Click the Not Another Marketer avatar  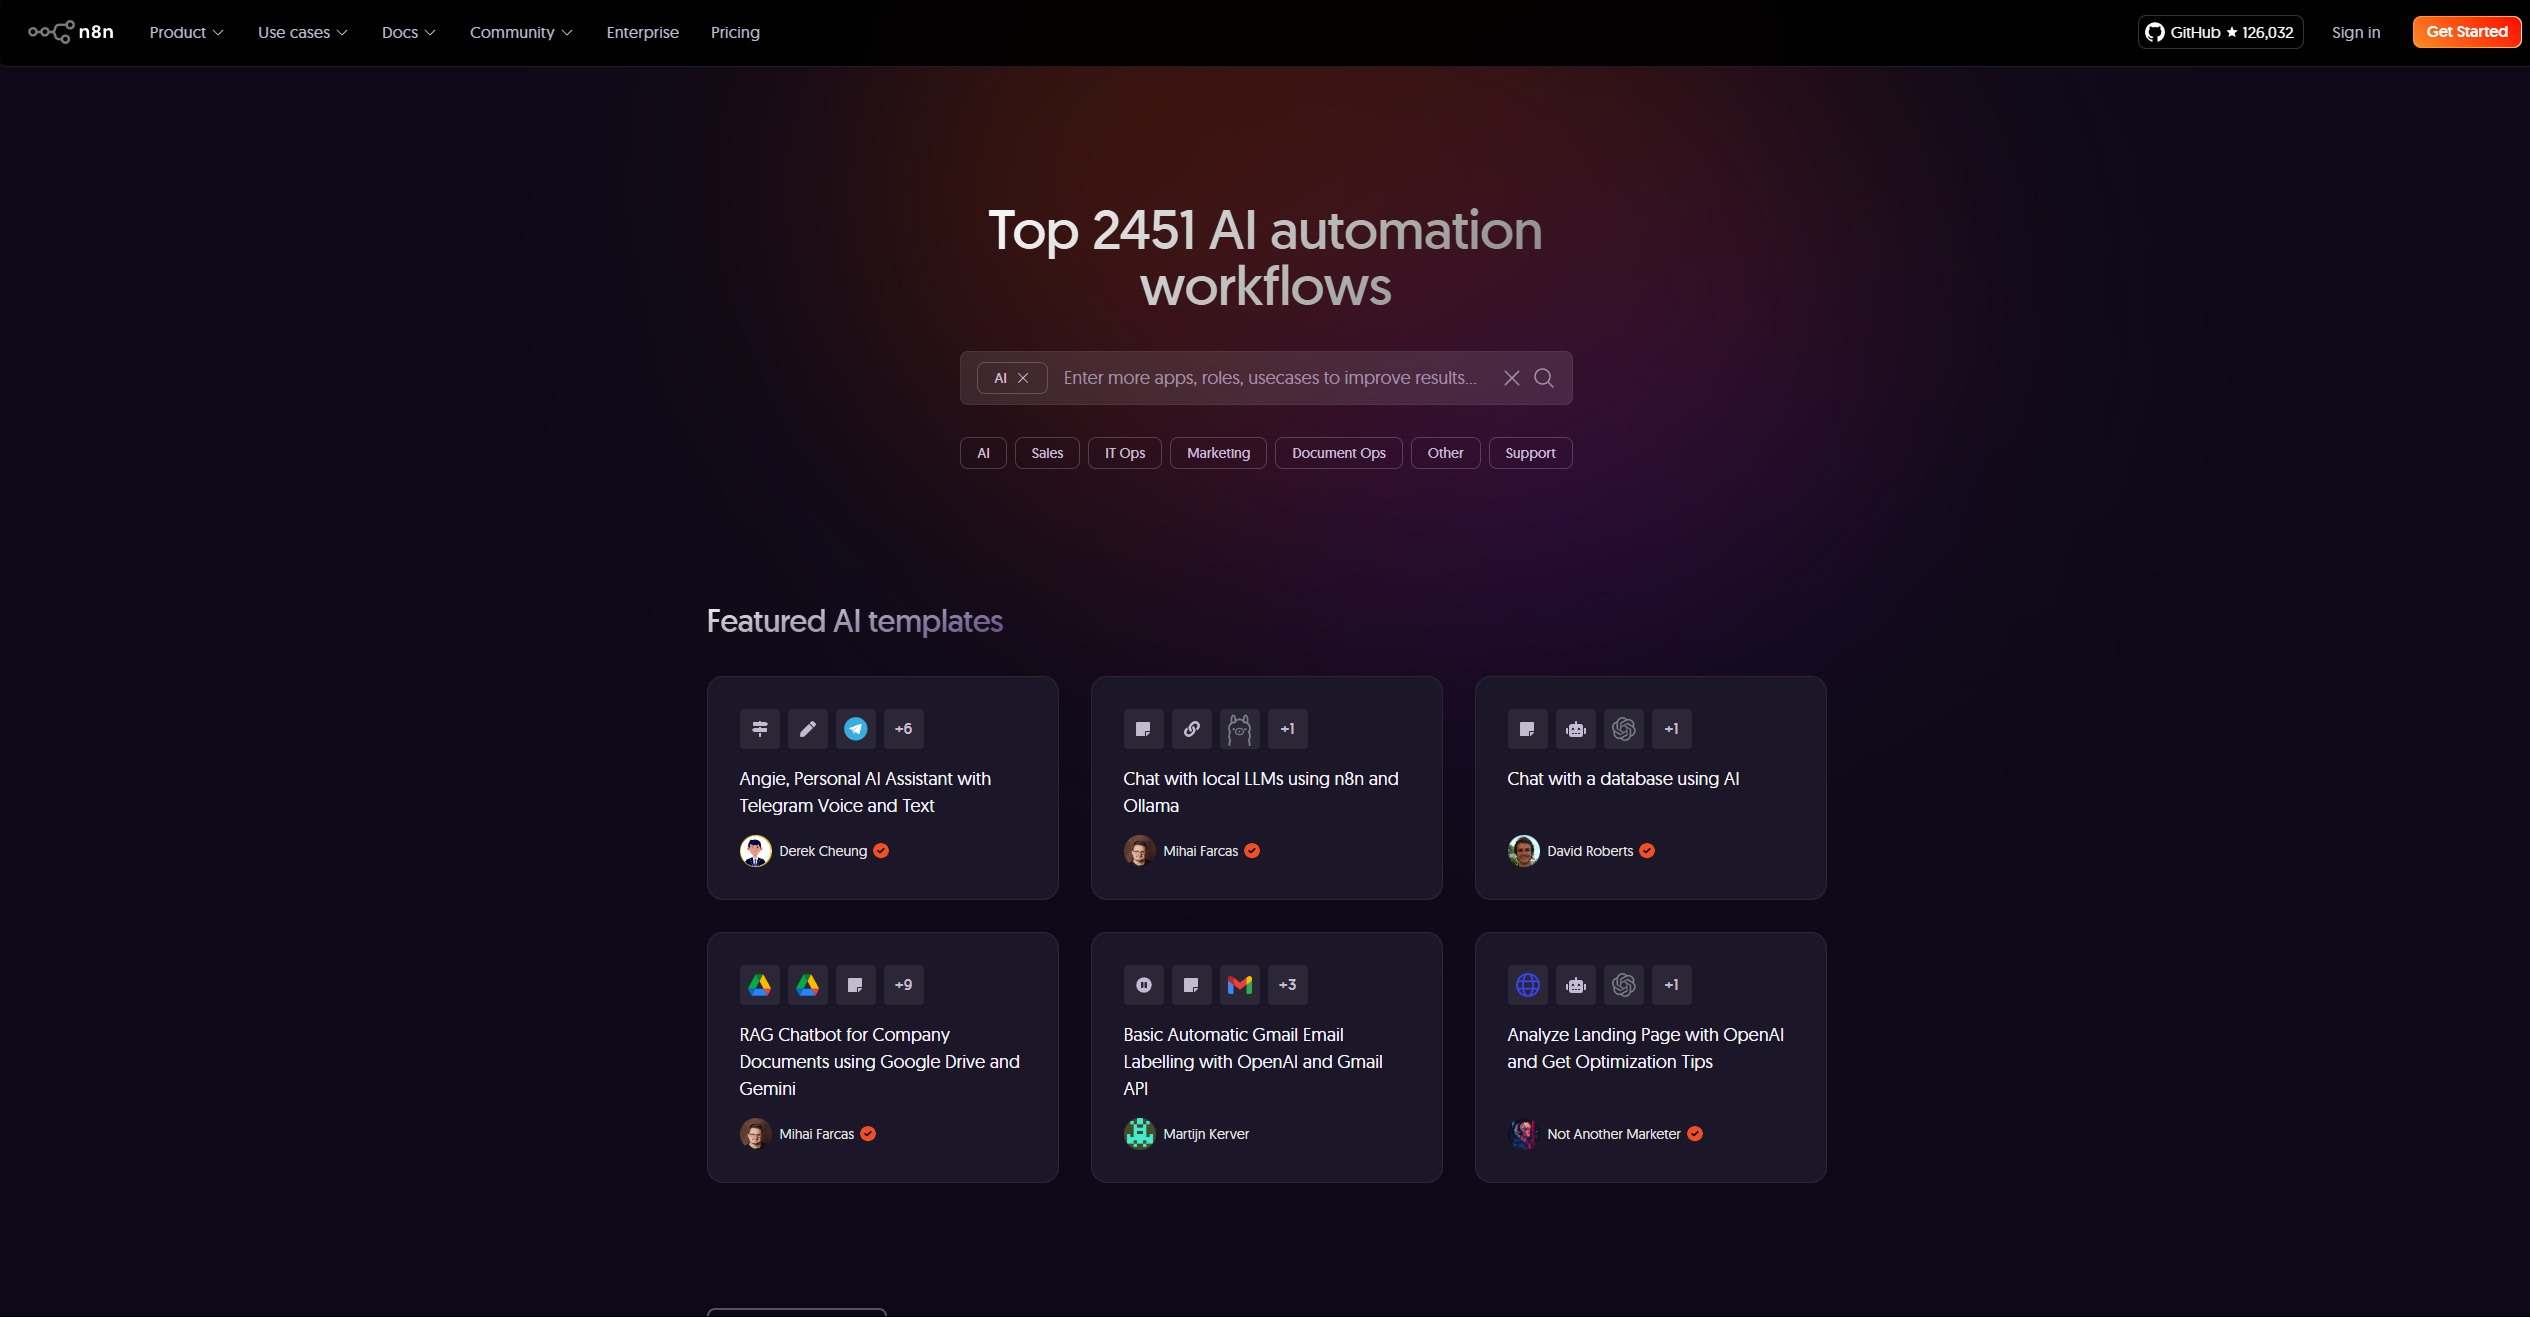point(1524,1134)
